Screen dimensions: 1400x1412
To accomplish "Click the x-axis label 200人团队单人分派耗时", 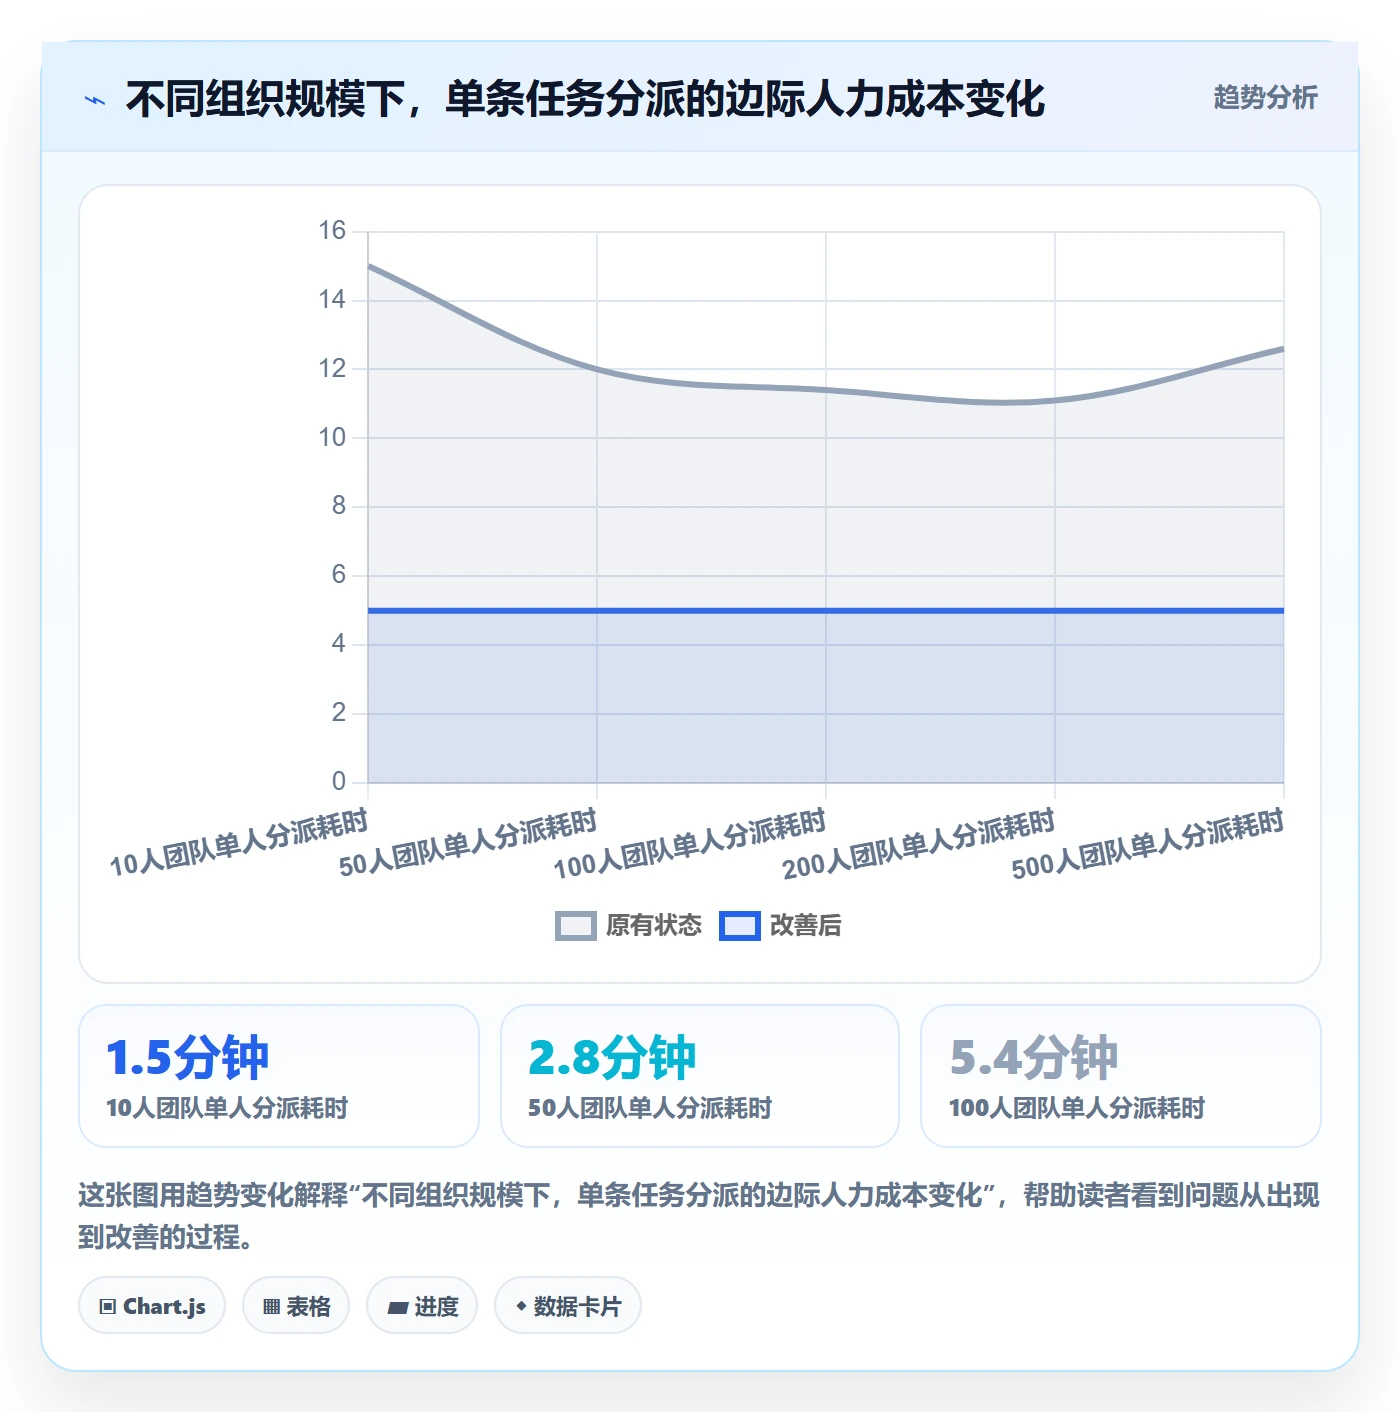I will click(x=919, y=845).
